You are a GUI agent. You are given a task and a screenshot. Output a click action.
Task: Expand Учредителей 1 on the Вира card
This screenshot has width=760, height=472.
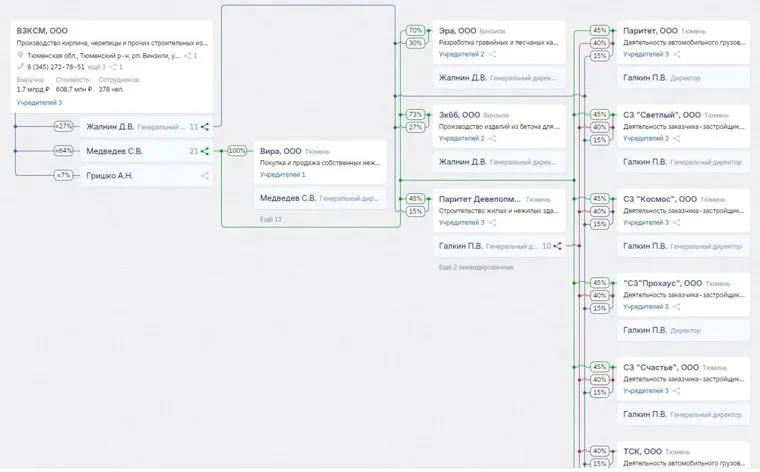click(283, 175)
